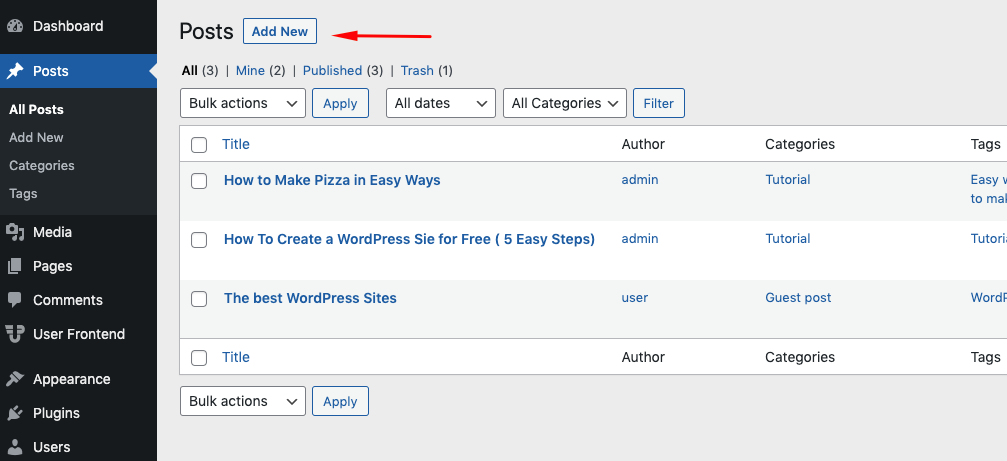Screen dimensions: 1007x461
Task: Click the Appearance paintbrush icon
Action: [x=15, y=379]
